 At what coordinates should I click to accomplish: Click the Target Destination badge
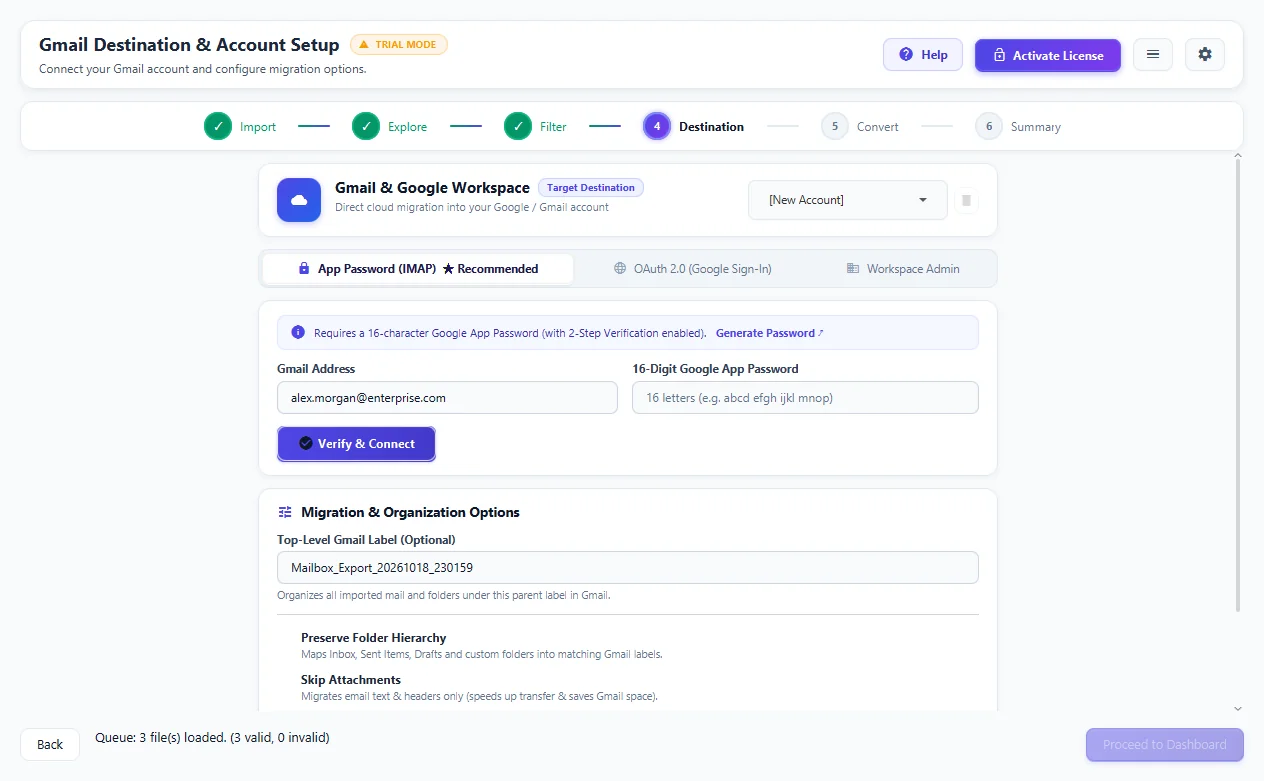591,187
